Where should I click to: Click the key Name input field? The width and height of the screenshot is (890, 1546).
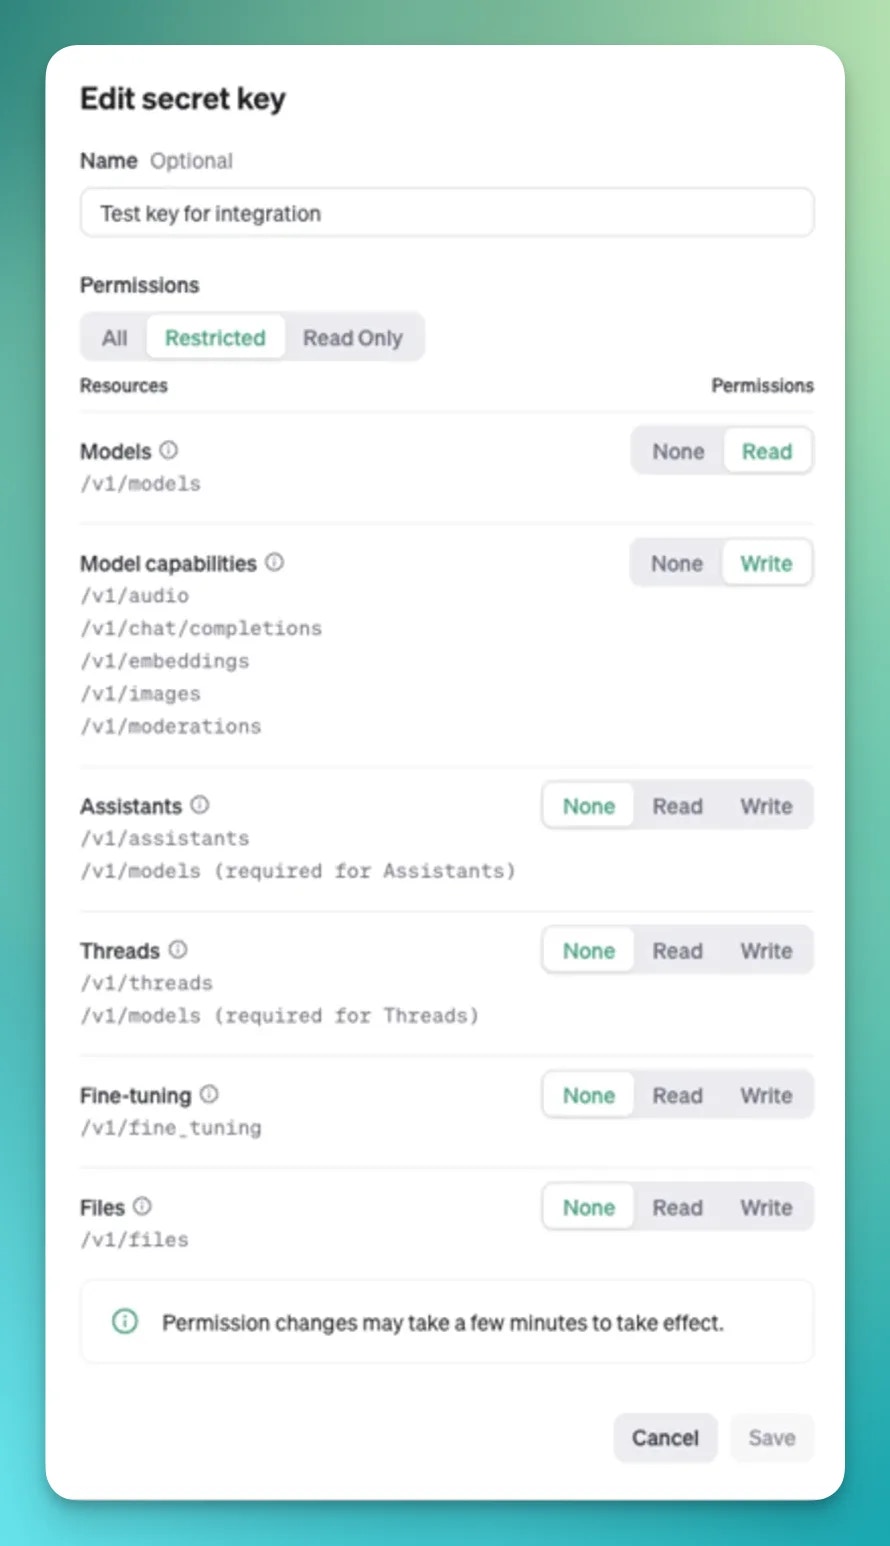click(447, 213)
